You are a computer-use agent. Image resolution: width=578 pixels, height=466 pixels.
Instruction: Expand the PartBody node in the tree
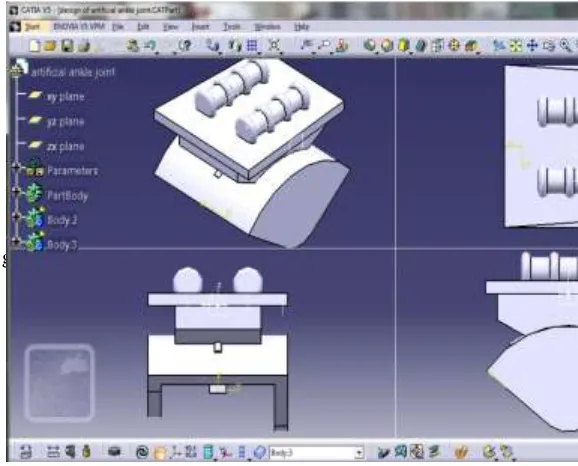pyautogui.click(x=16, y=191)
